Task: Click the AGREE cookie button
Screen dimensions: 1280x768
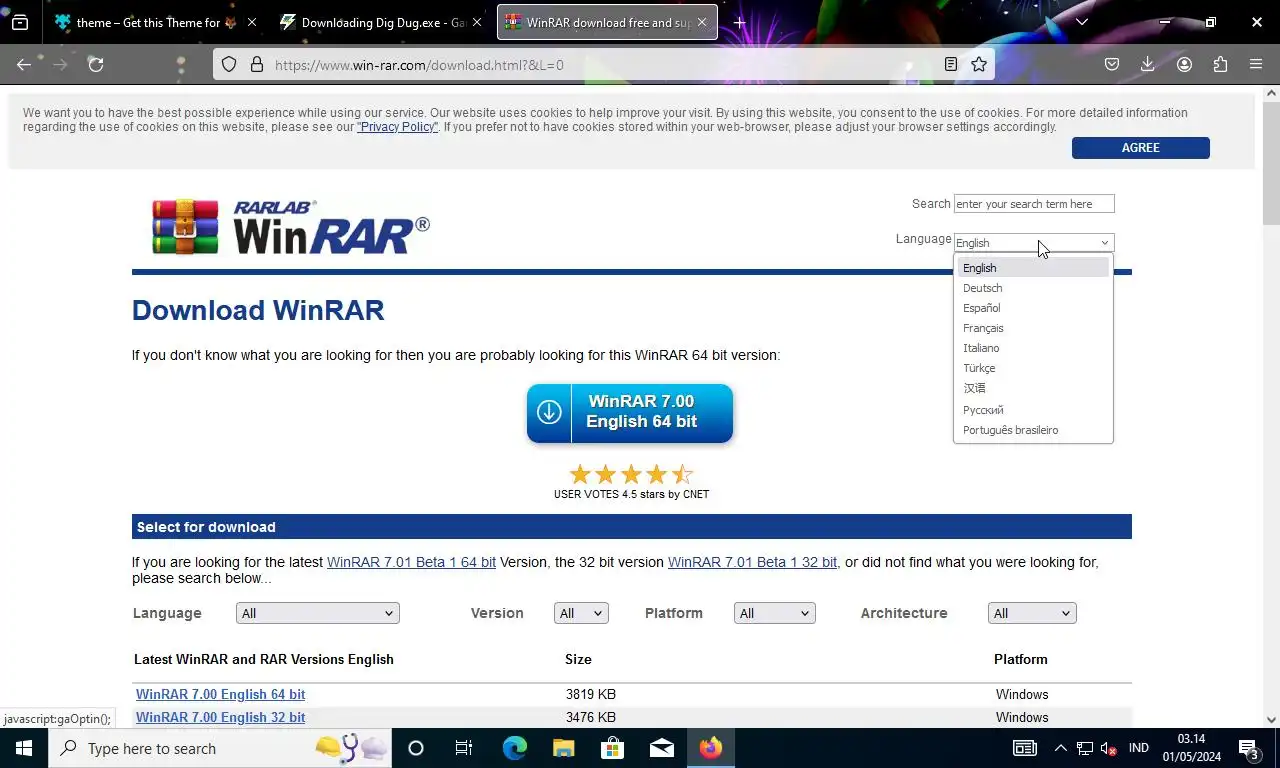Action: pyautogui.click(x=1140, y=148)
